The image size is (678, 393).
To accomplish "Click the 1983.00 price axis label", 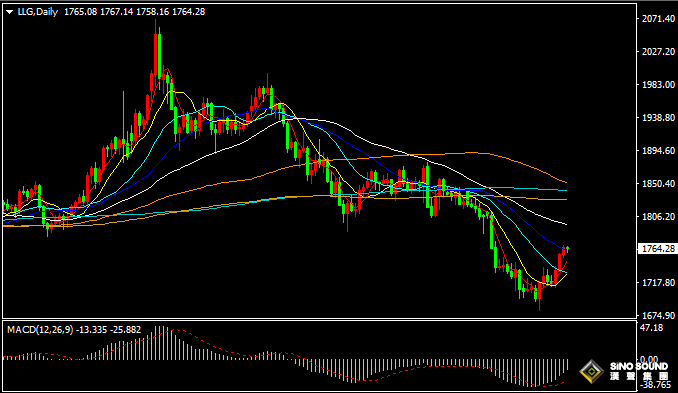I will coord(659,84).
